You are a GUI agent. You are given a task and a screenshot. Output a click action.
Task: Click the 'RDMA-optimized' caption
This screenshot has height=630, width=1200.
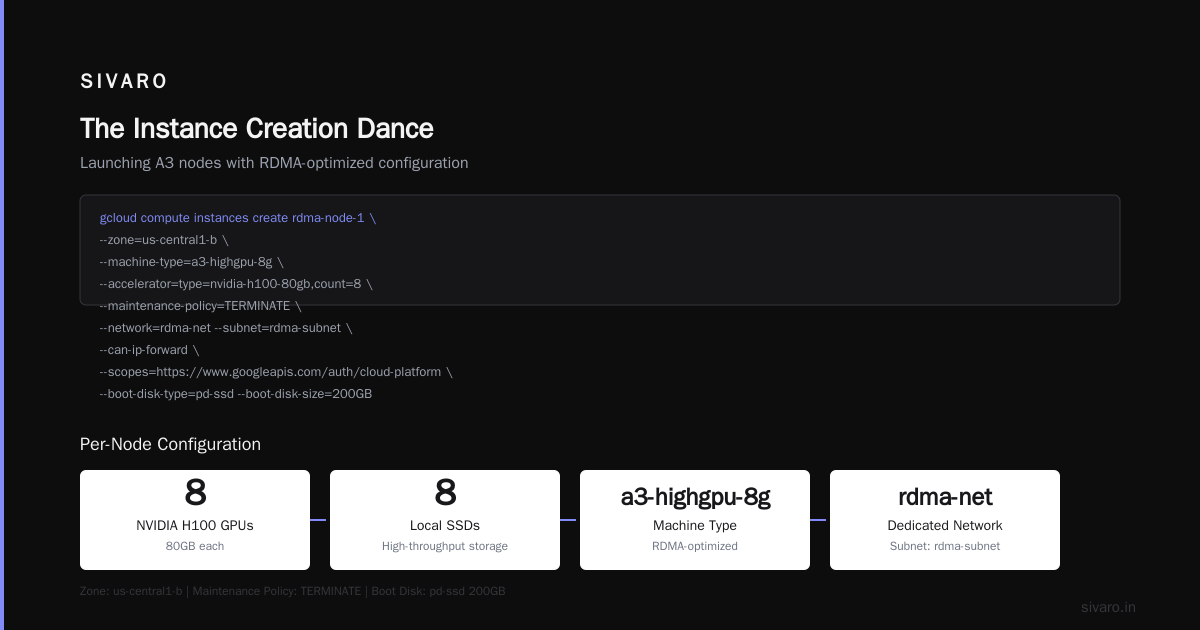pos(695,546)
